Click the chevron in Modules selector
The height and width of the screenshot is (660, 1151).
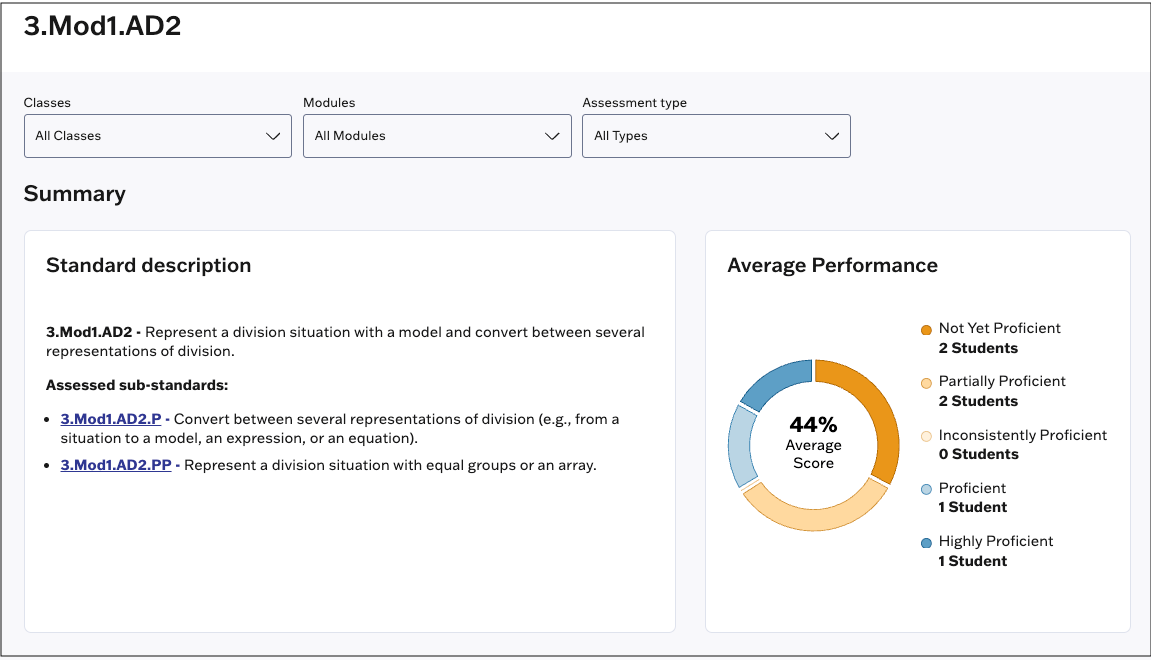pyautogui.click(x=552, y=136)
